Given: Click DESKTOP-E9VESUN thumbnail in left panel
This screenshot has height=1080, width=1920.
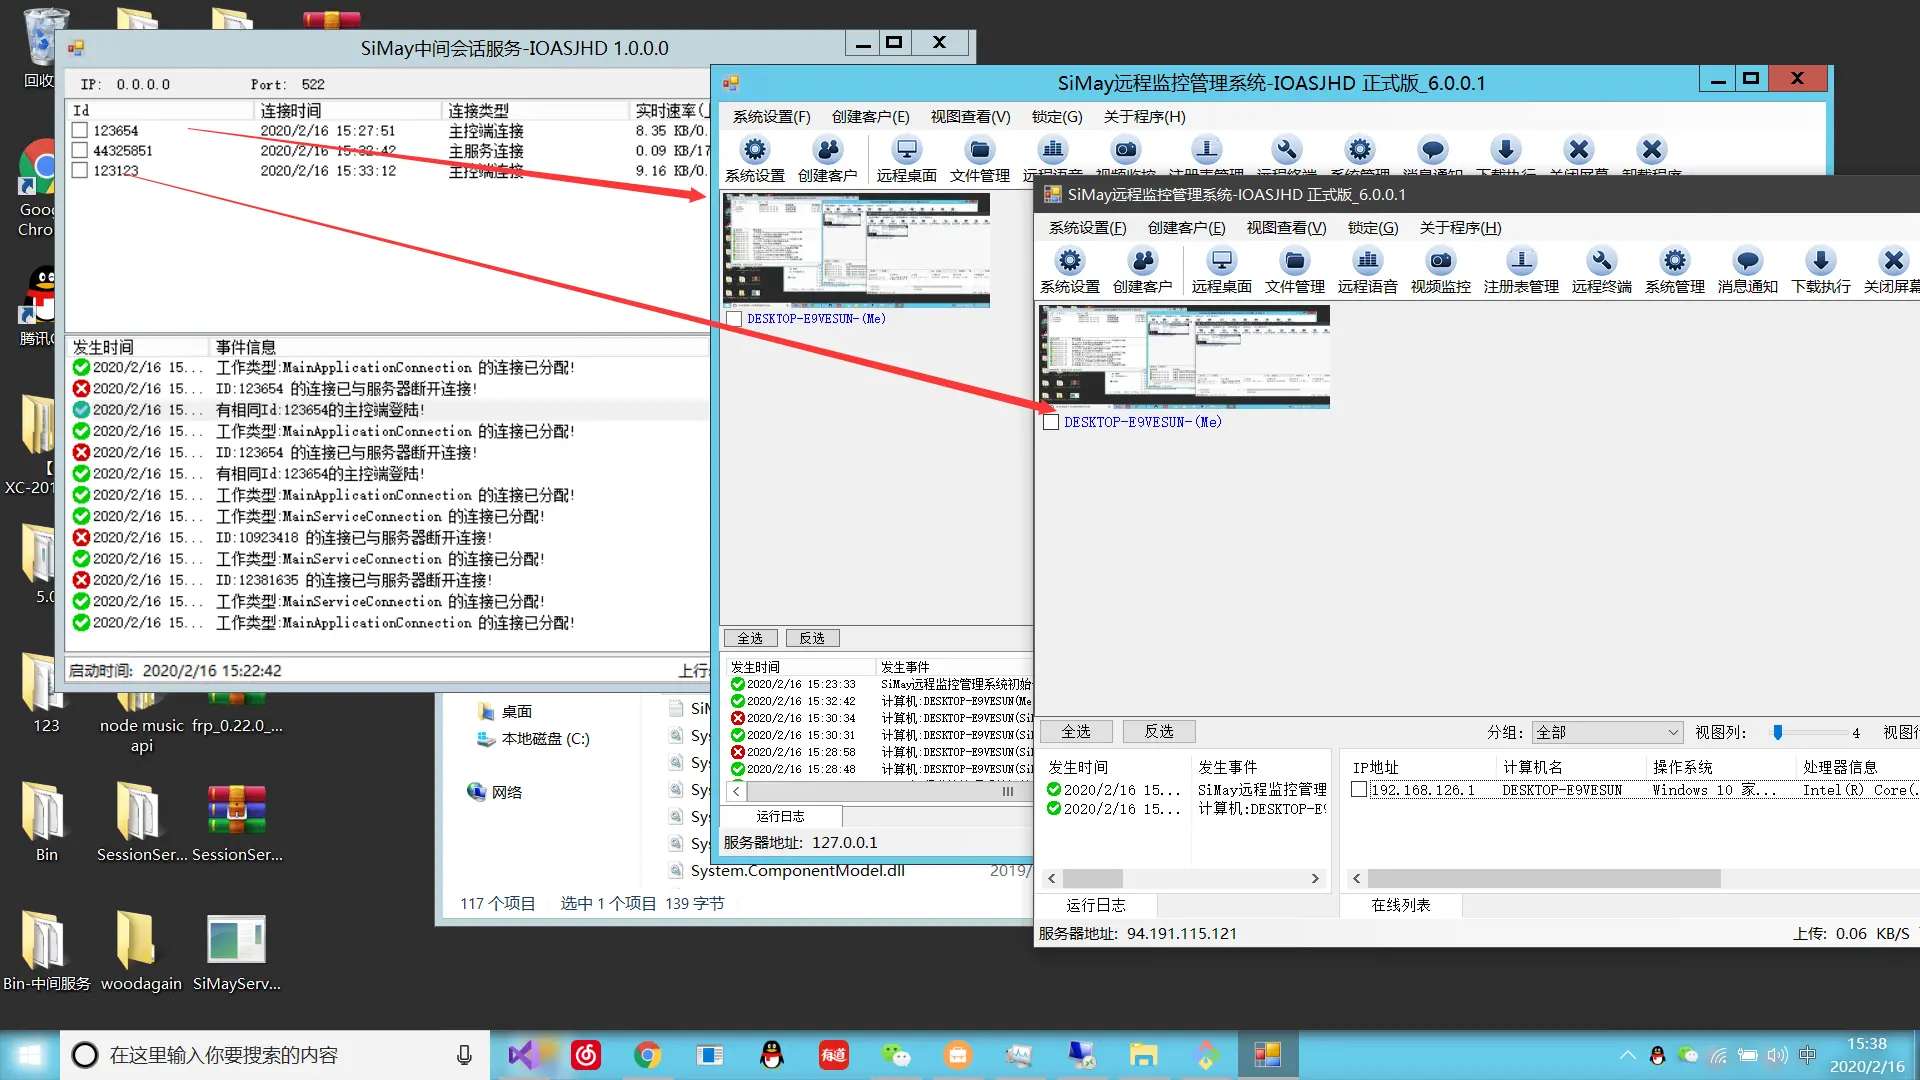Looking at the screenshot, I should click(x=858, y=251).
